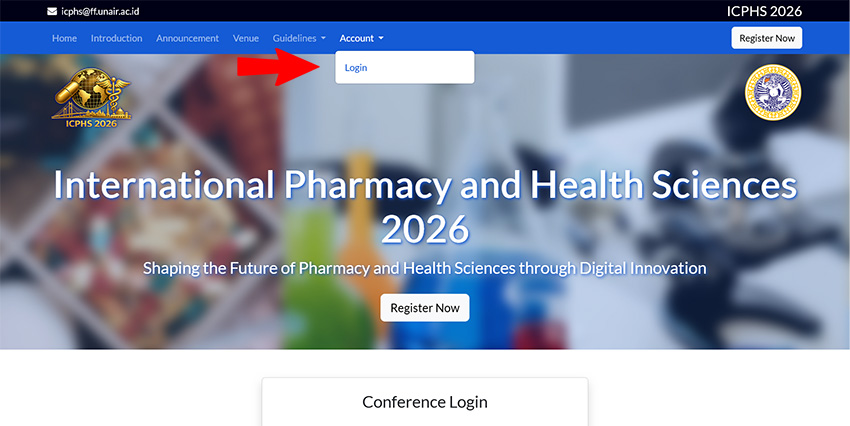
Task: Open the Home navigation link
Action: [x=65, y=38]
